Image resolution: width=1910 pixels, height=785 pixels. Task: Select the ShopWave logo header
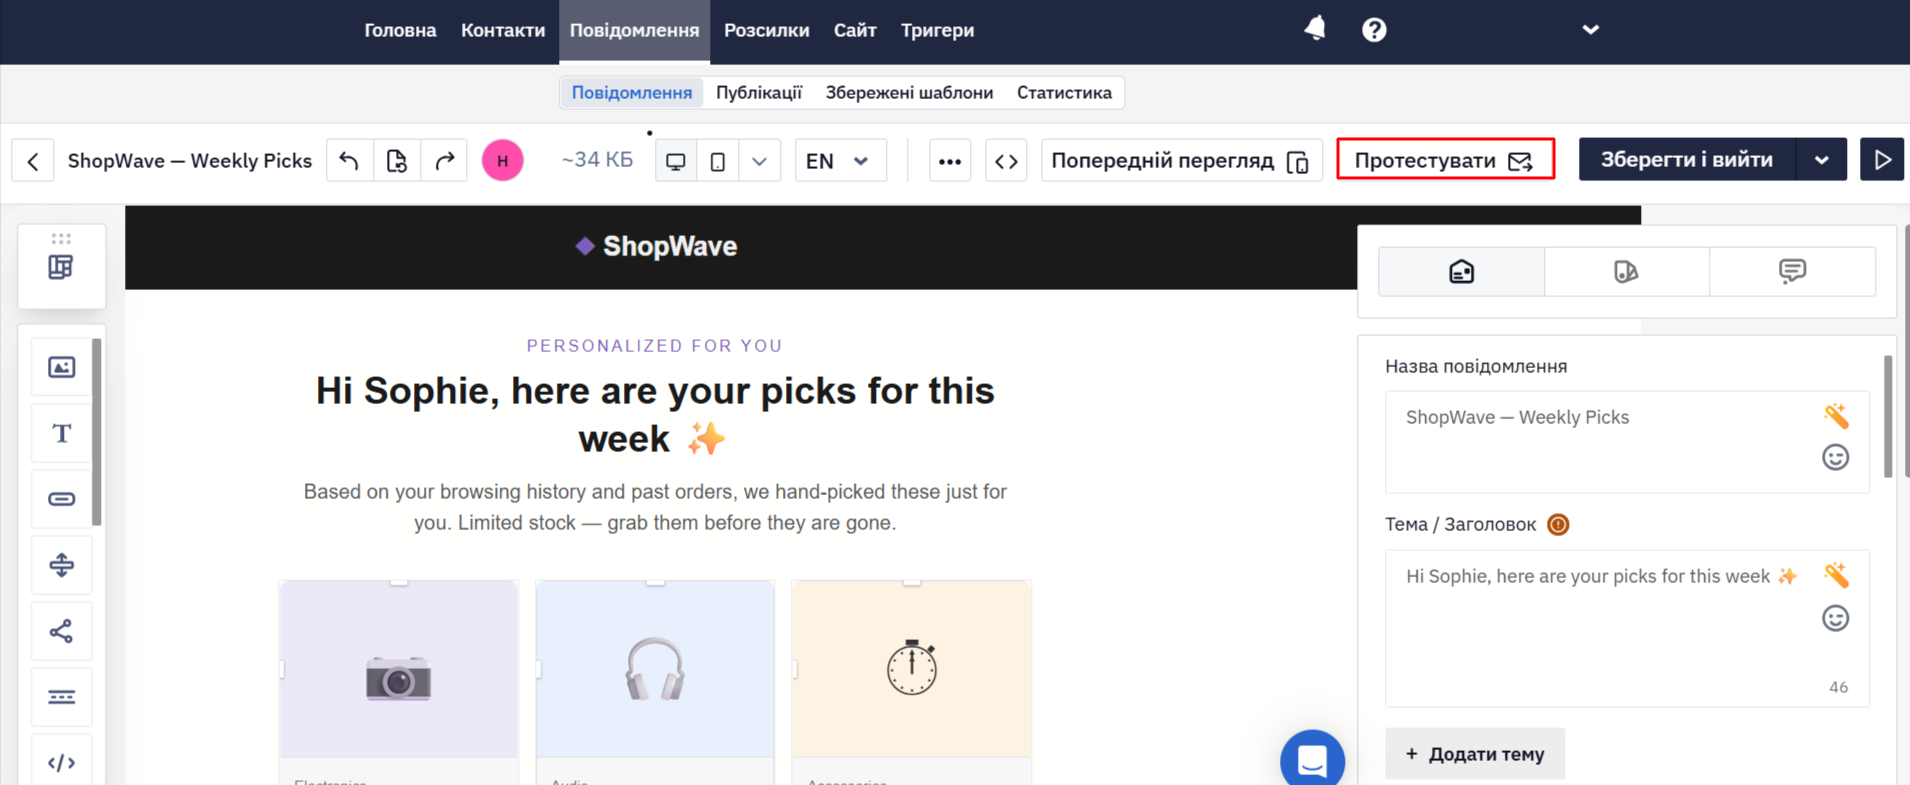(x=656, y=246)
